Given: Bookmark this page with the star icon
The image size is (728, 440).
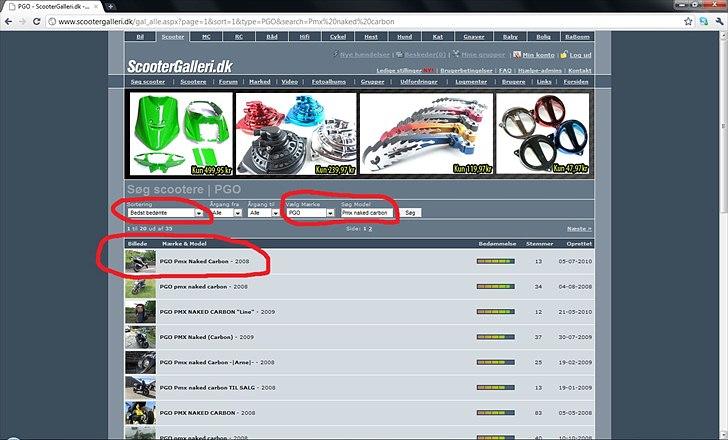Looking at the screenshot, I should [685, 21].
